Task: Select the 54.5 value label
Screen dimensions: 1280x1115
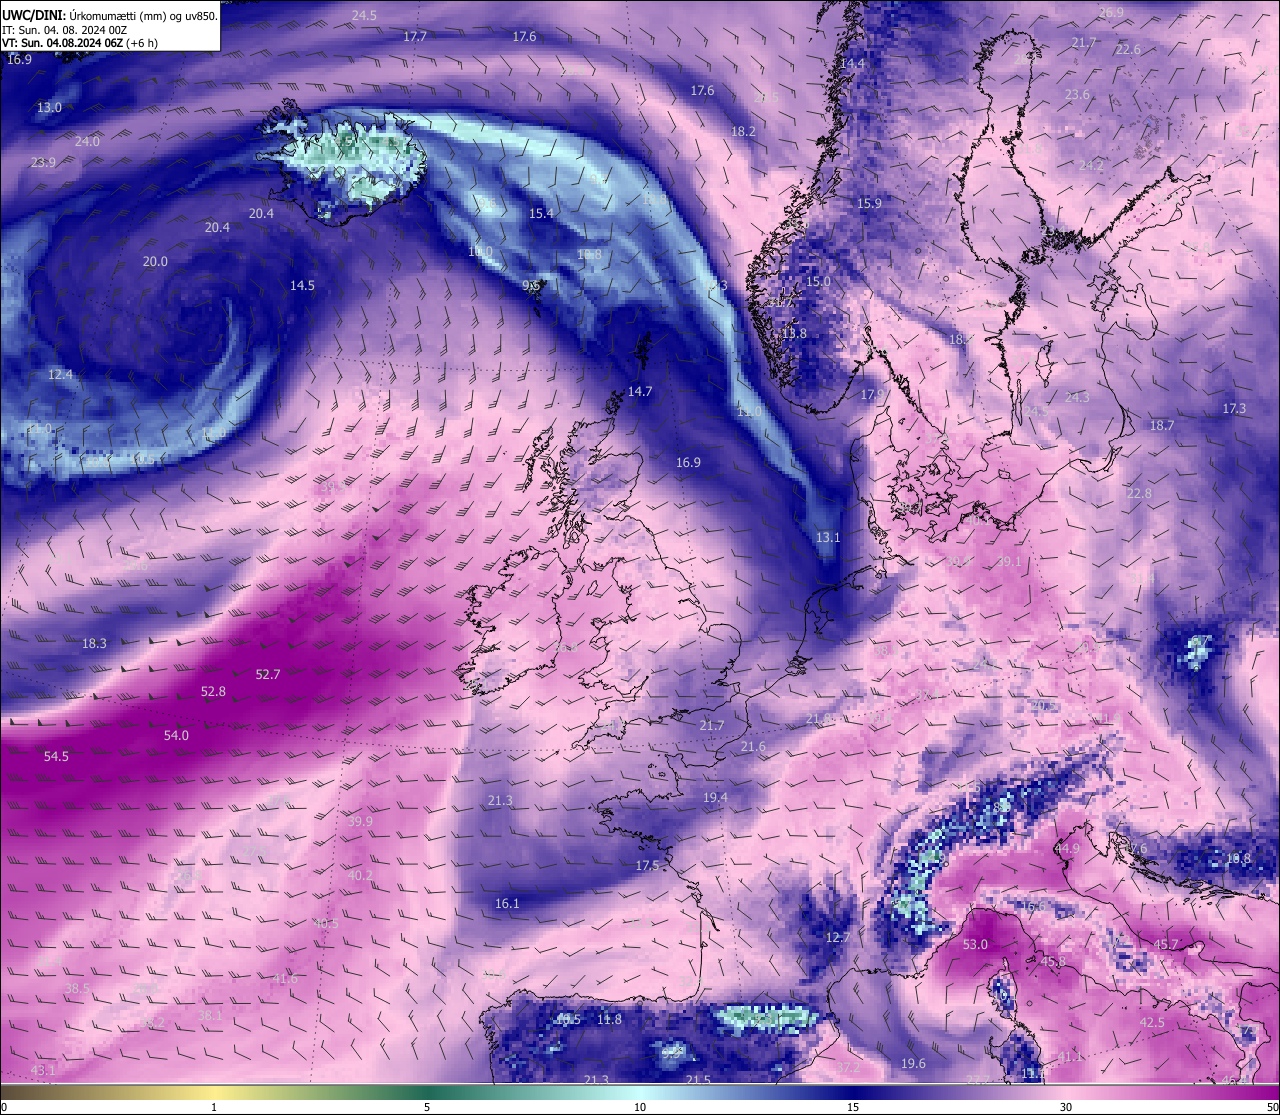Action: coord(56,757)
